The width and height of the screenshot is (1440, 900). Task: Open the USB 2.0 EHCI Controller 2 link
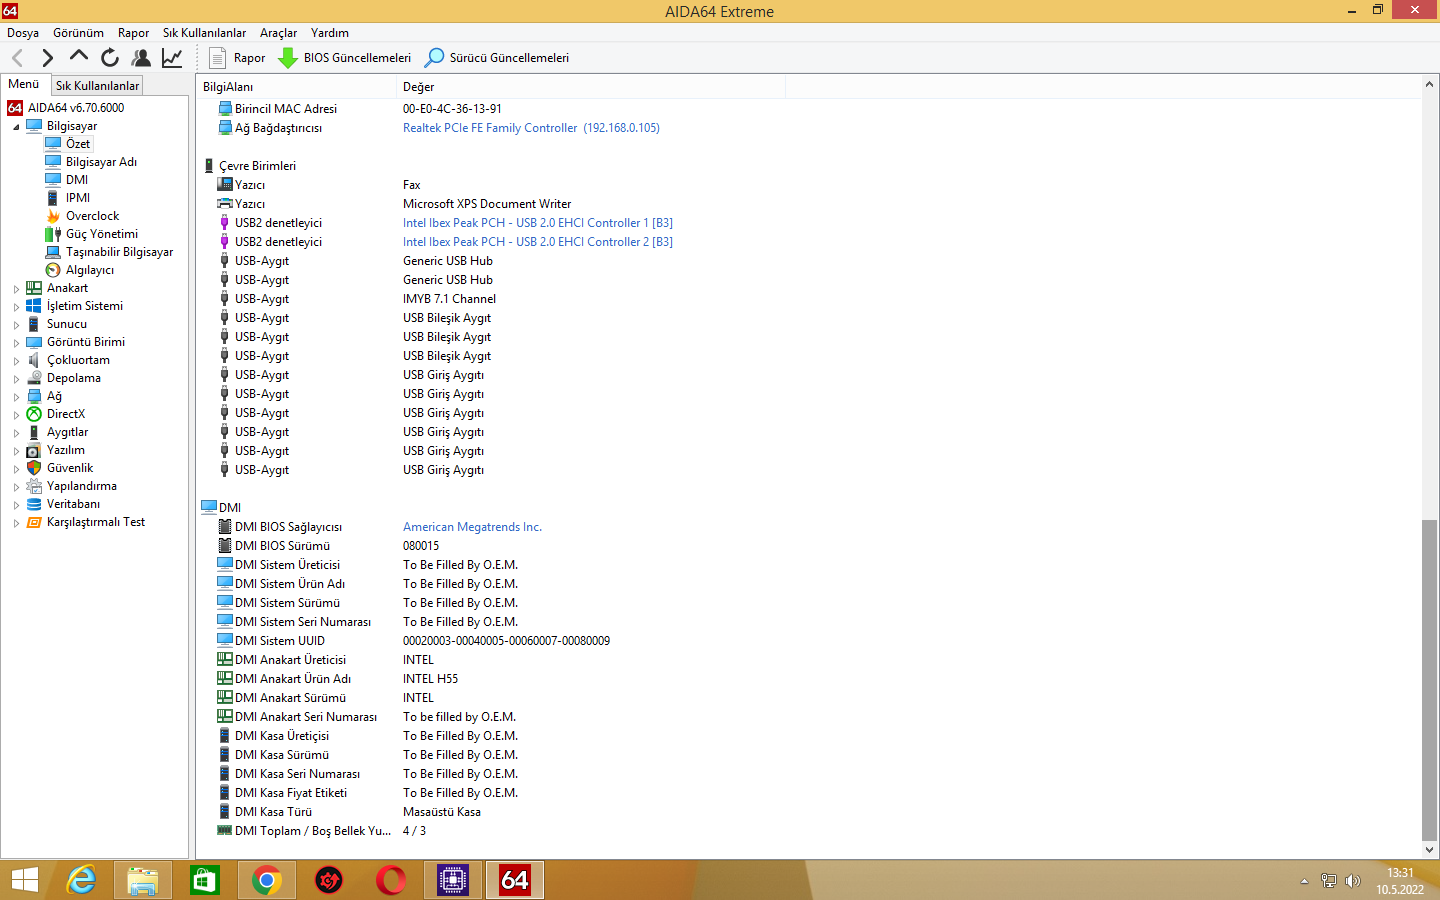[x=538, y=242]
